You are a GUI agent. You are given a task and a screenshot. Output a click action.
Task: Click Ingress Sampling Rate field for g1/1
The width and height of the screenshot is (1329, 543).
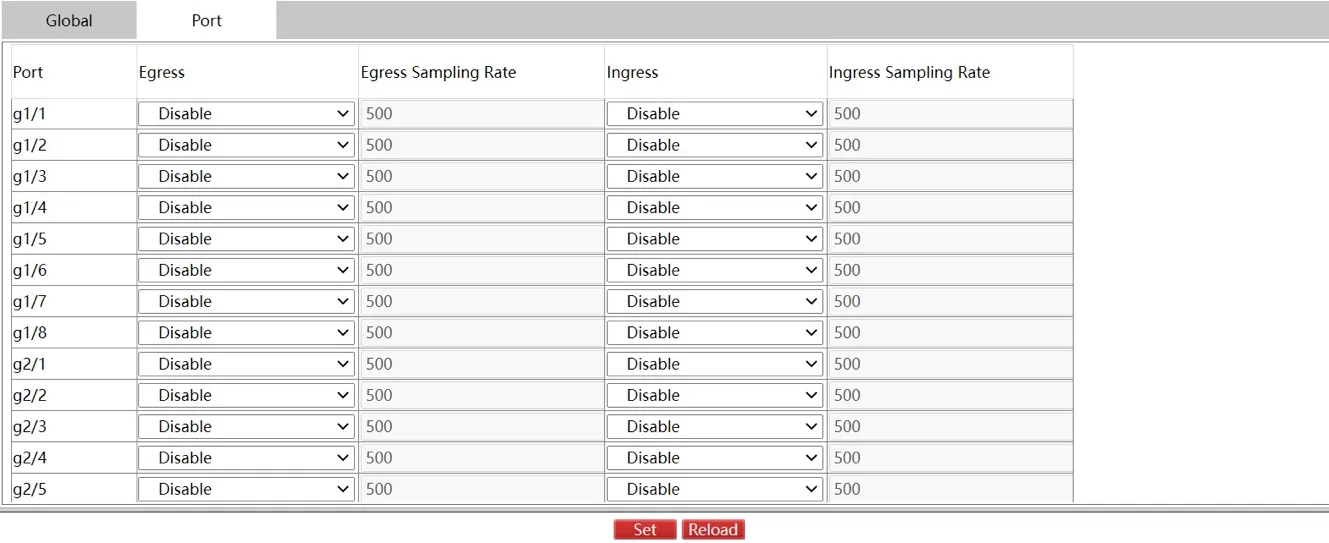click(950, 114)
